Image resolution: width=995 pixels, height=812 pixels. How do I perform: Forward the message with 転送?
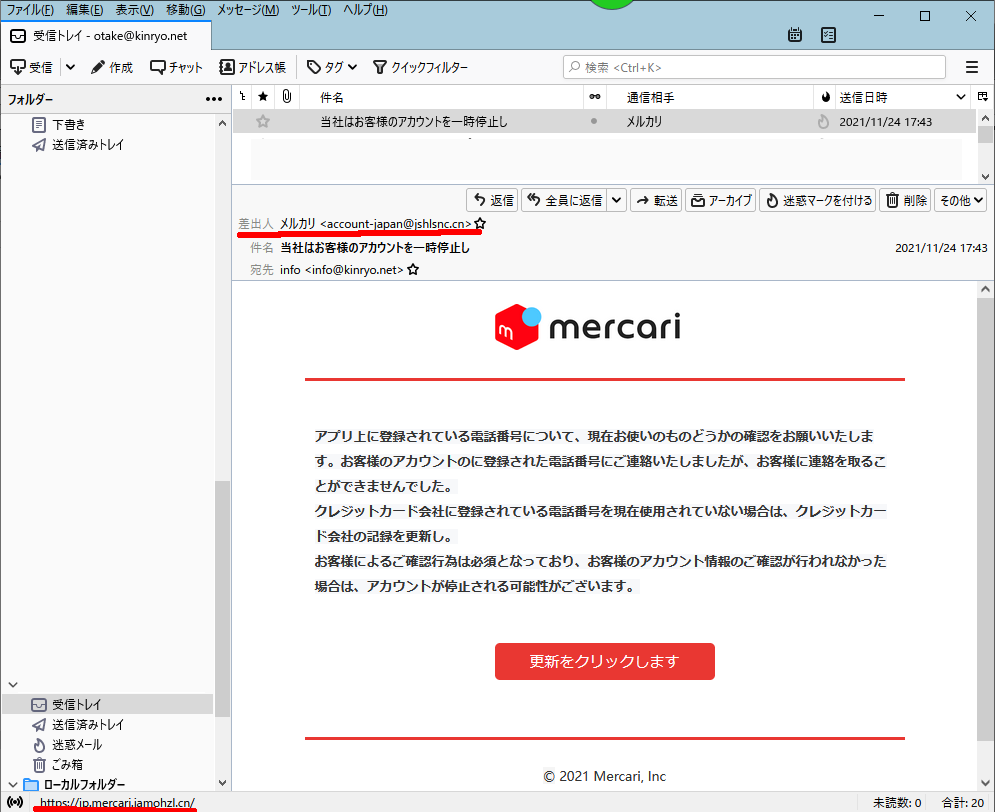[x=656, y=200]
